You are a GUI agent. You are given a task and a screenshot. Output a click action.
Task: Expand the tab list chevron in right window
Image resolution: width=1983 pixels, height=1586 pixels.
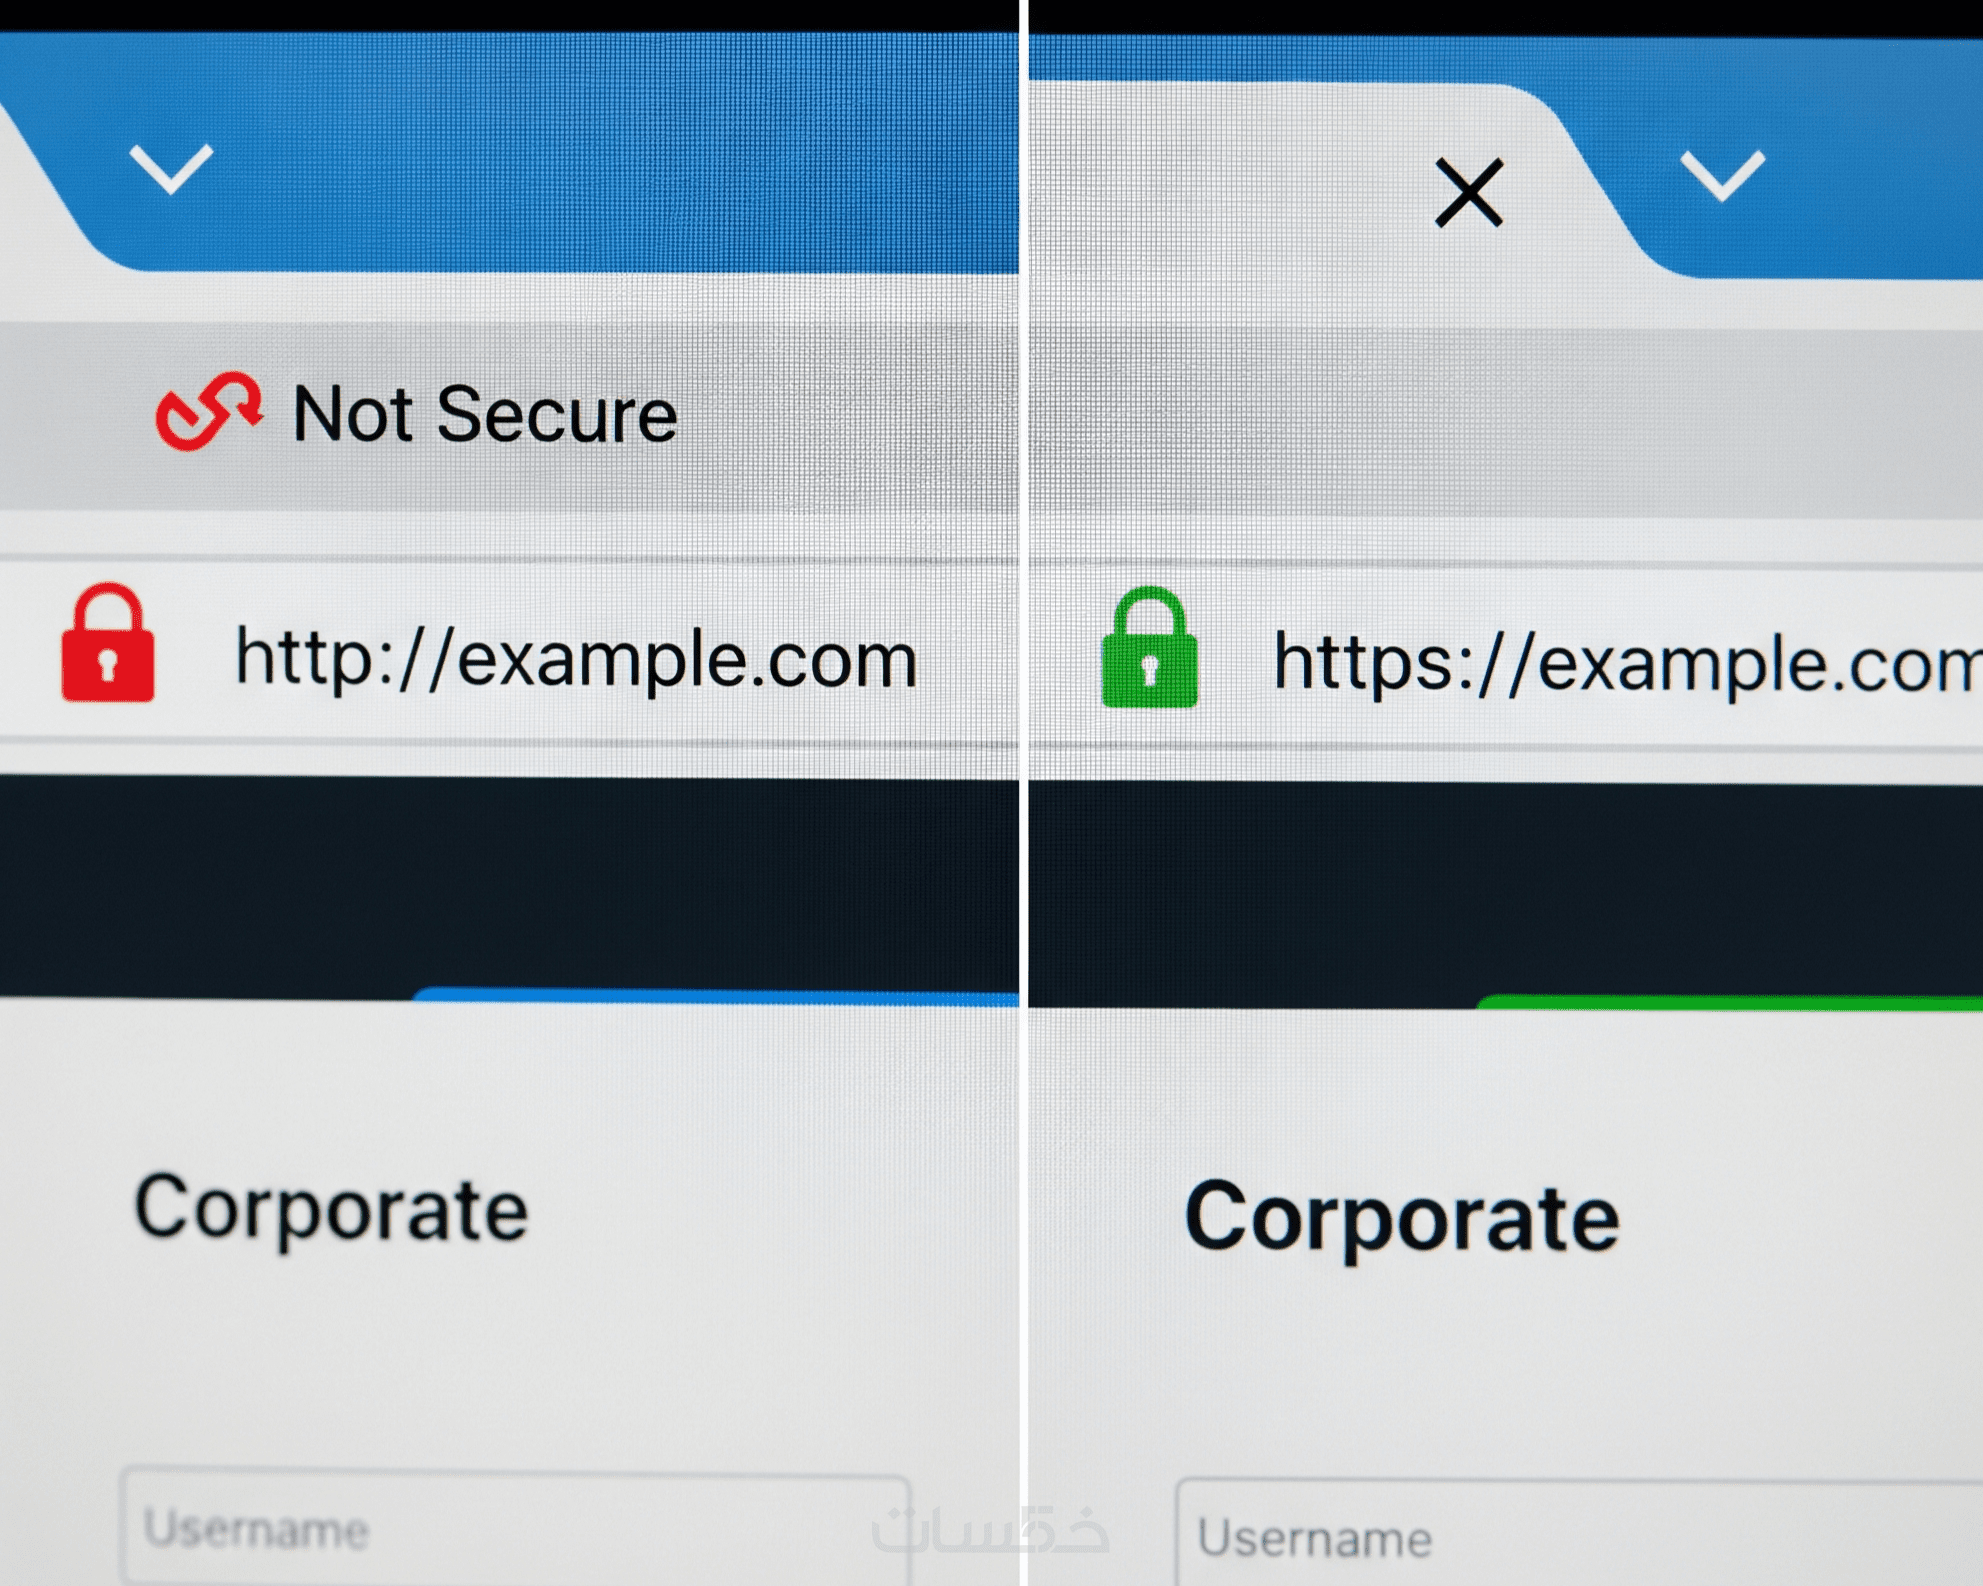coord(1722,176)
